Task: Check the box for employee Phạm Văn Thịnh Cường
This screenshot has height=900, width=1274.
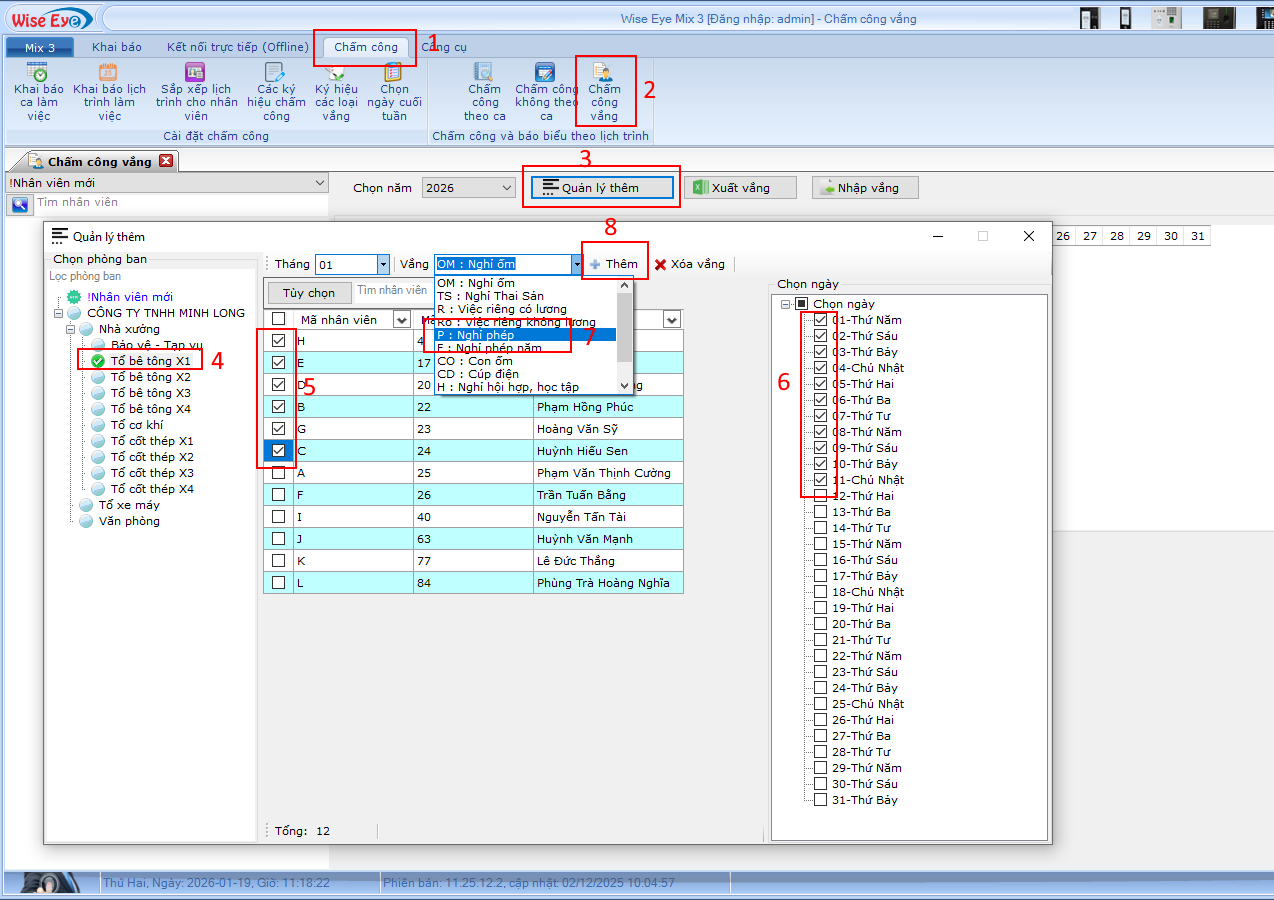Action: point(278,473)
